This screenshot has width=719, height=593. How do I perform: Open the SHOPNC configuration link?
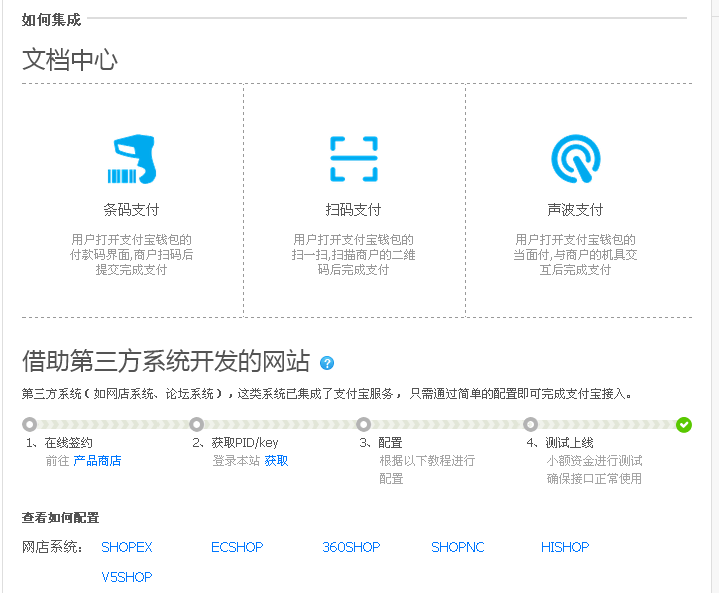click(x=458, y=547)
